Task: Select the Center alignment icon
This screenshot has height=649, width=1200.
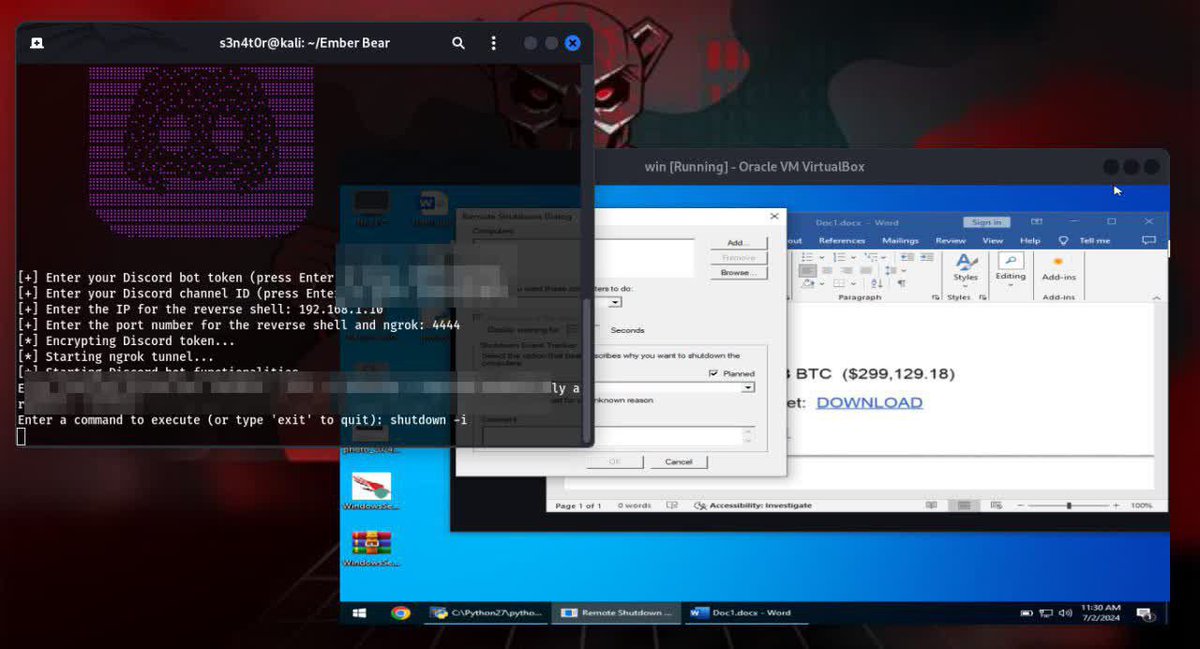Action: click(827, 270)
